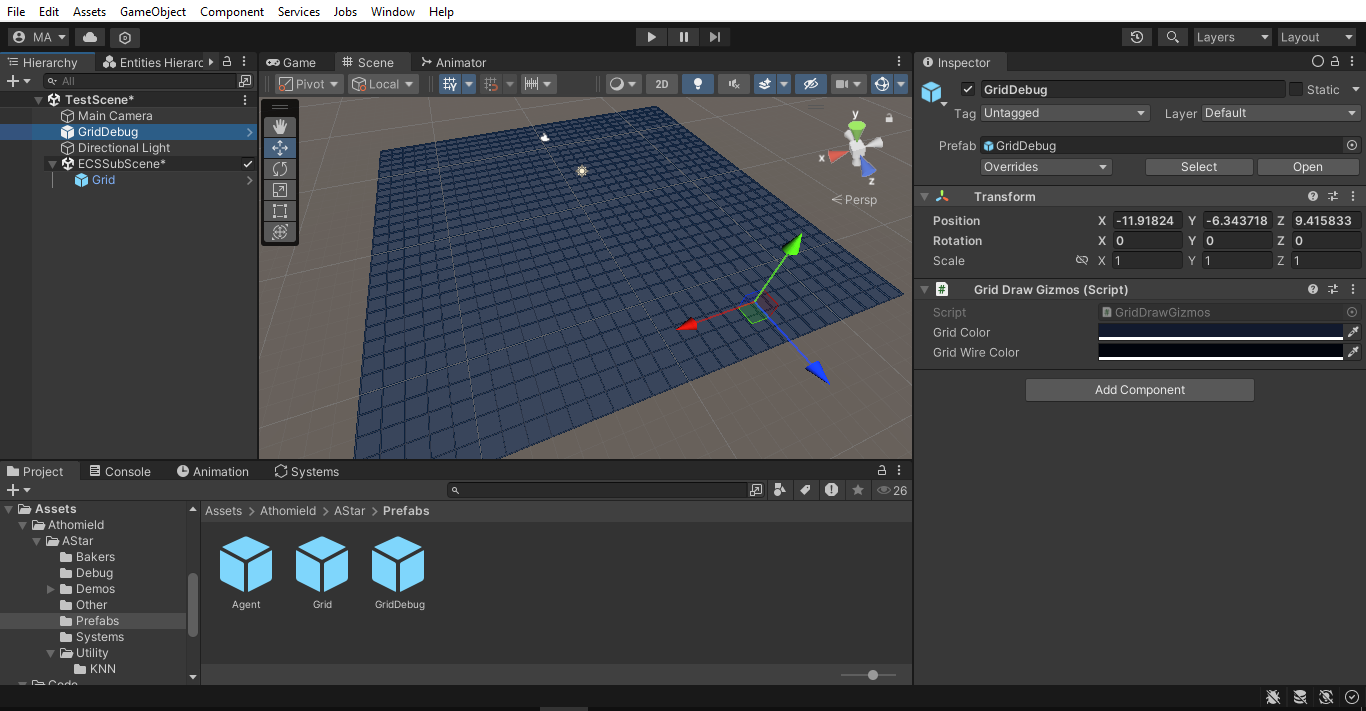Screen dimensions: 1366x711
Task: Open Undo History icon in top bar
Action: tap(1137, 37)
